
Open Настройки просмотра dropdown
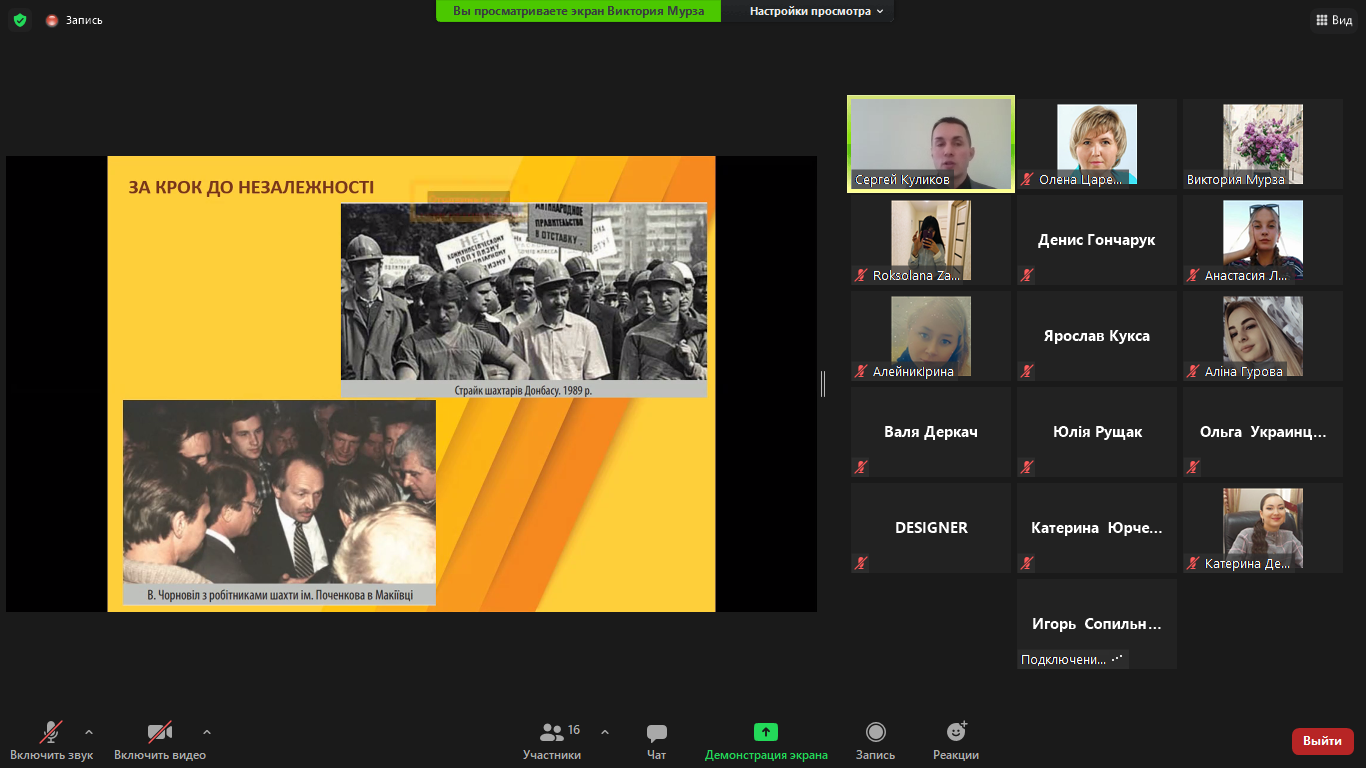816,11
